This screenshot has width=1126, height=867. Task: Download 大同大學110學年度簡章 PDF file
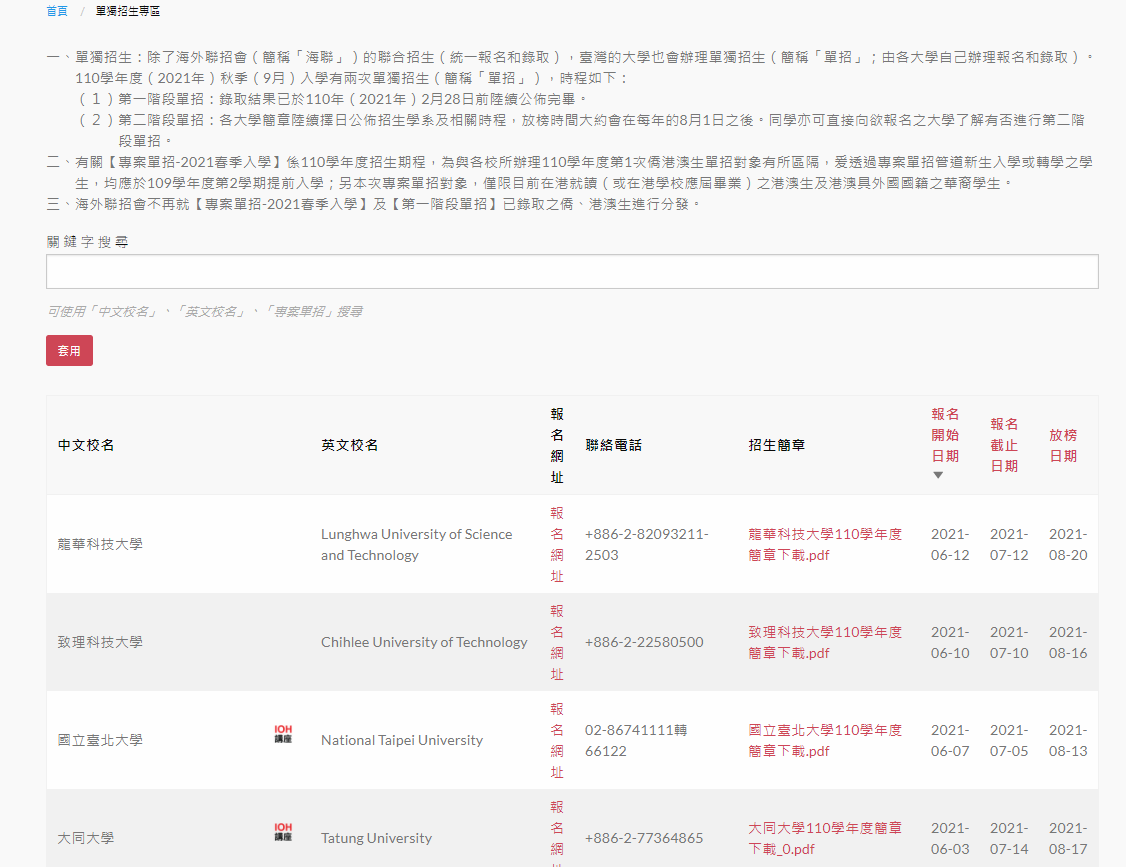tap(824, 838)
